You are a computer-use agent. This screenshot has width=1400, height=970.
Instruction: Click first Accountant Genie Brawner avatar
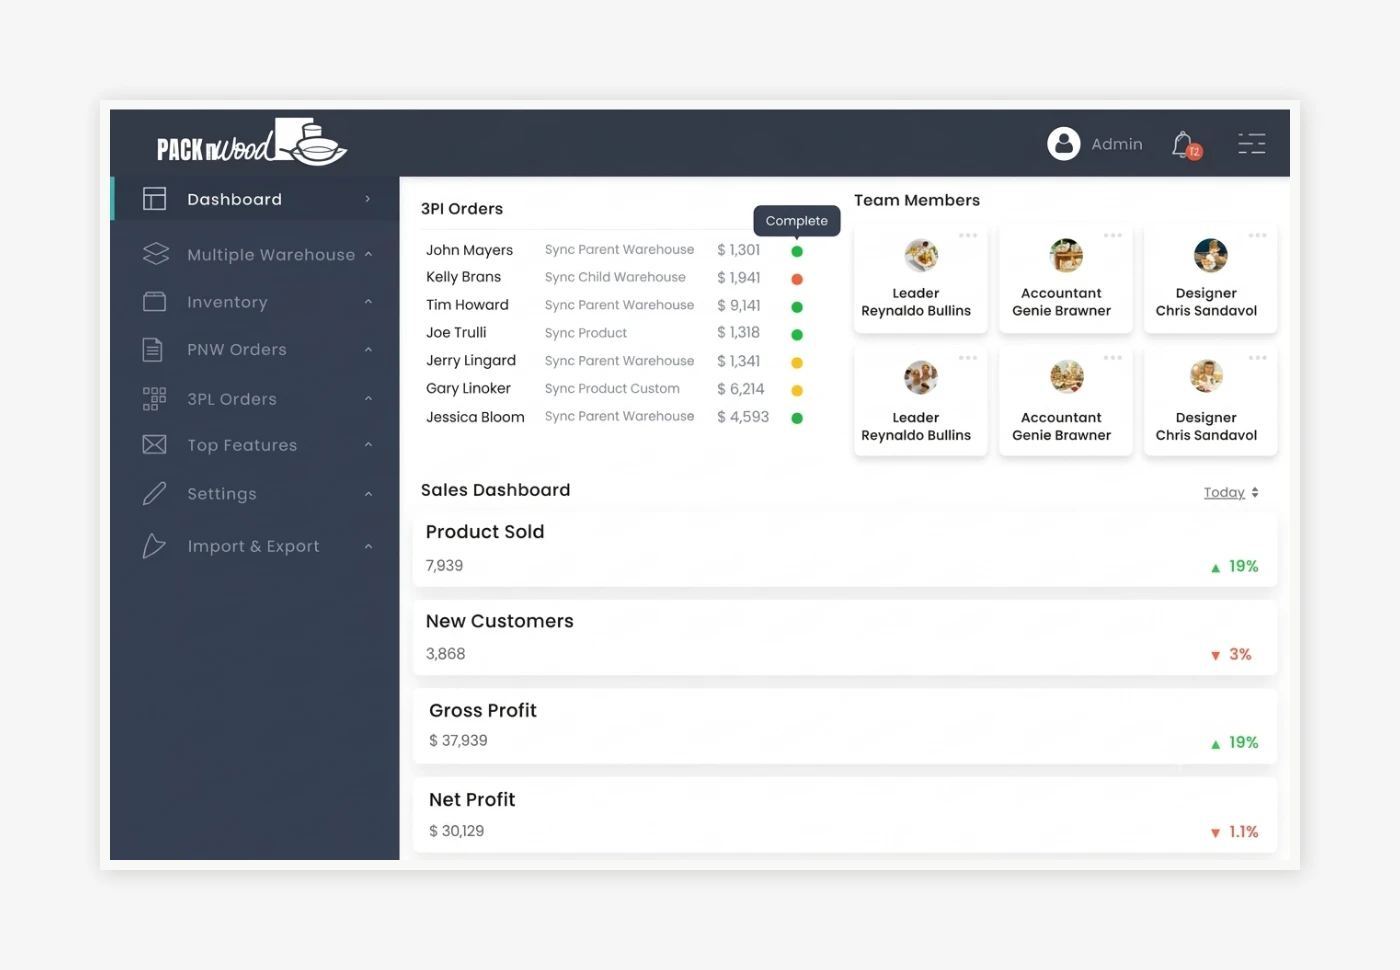click(x=1066, y=256)
